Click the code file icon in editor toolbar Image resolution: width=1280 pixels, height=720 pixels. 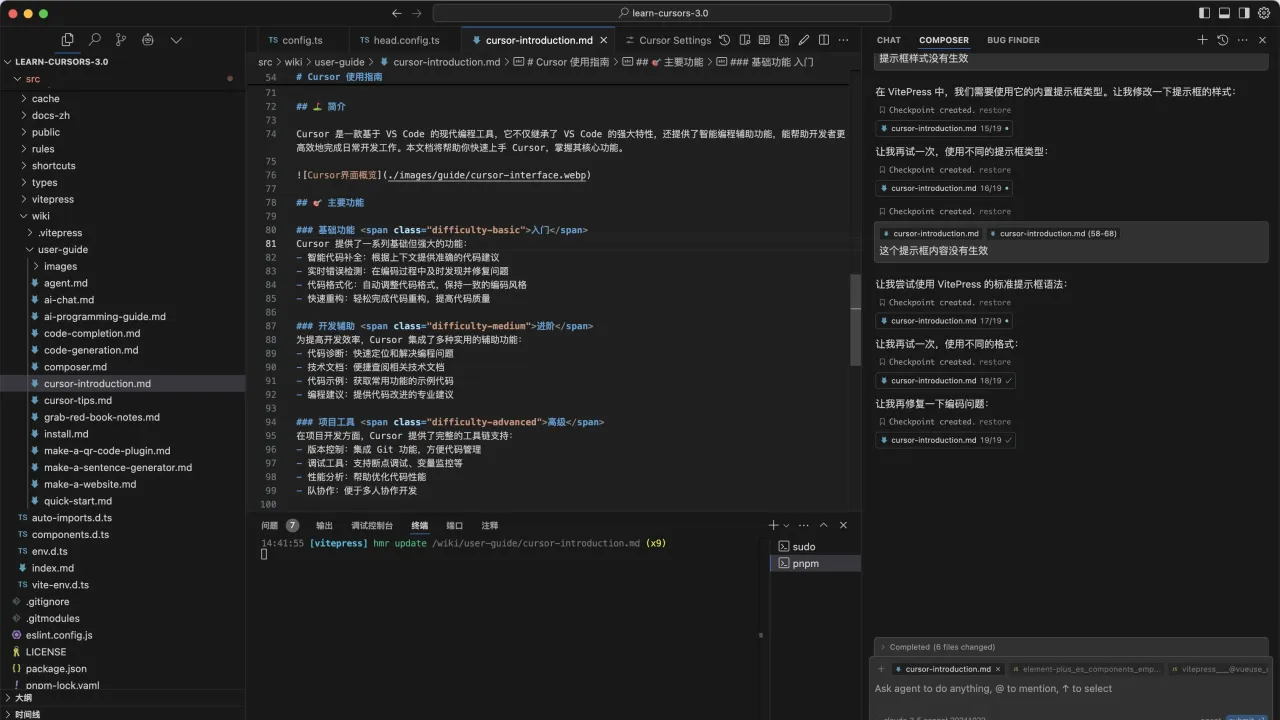784,40
